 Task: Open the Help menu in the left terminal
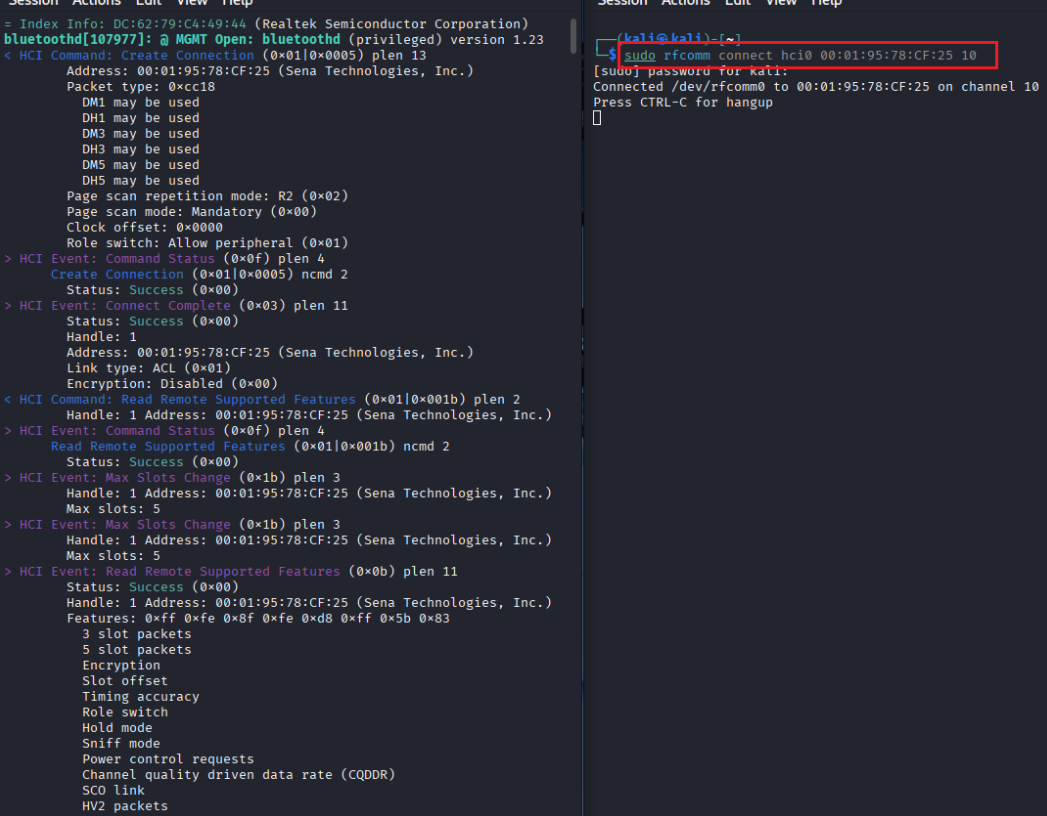[x=236, y=3]
